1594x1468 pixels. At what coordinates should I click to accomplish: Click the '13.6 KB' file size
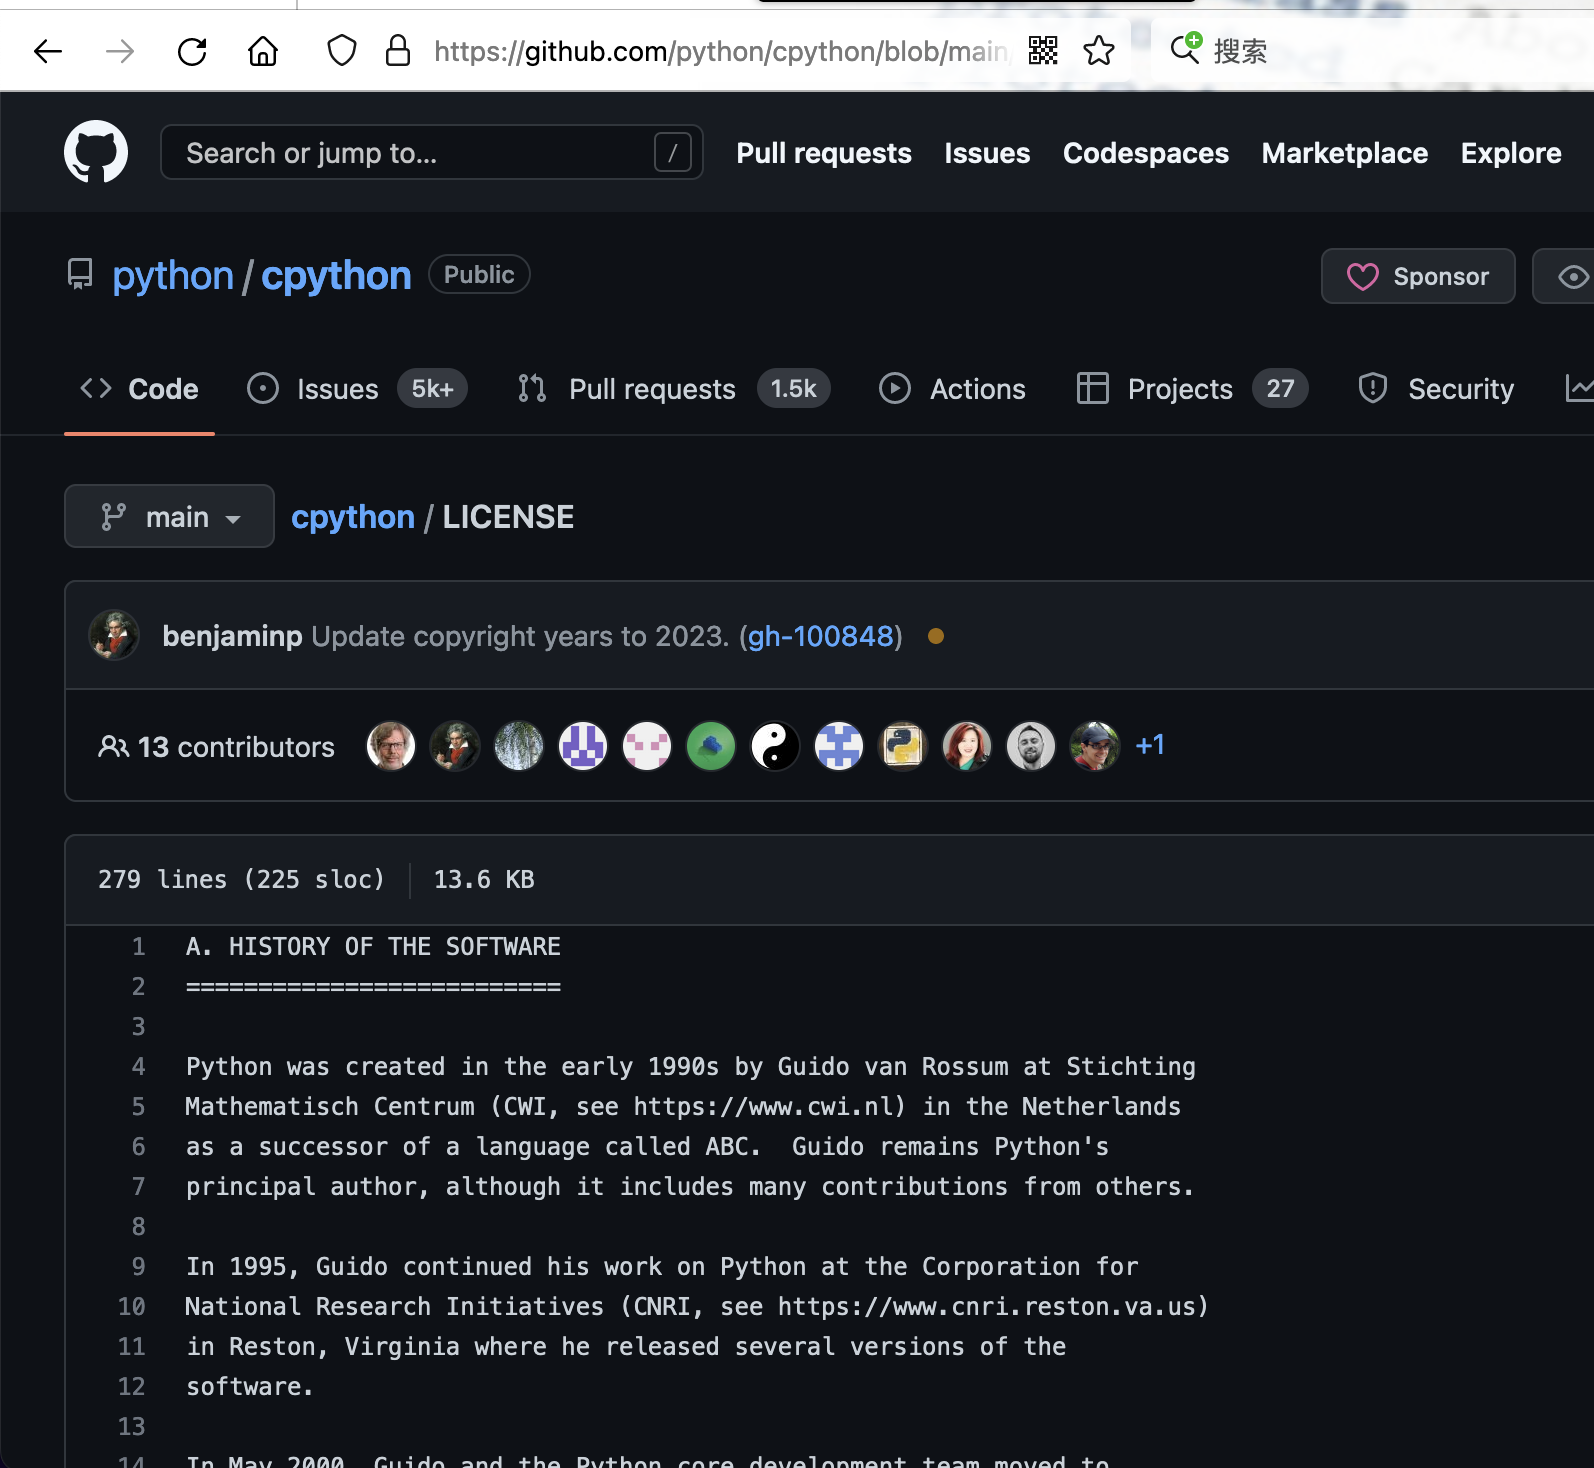click(484, 879)
